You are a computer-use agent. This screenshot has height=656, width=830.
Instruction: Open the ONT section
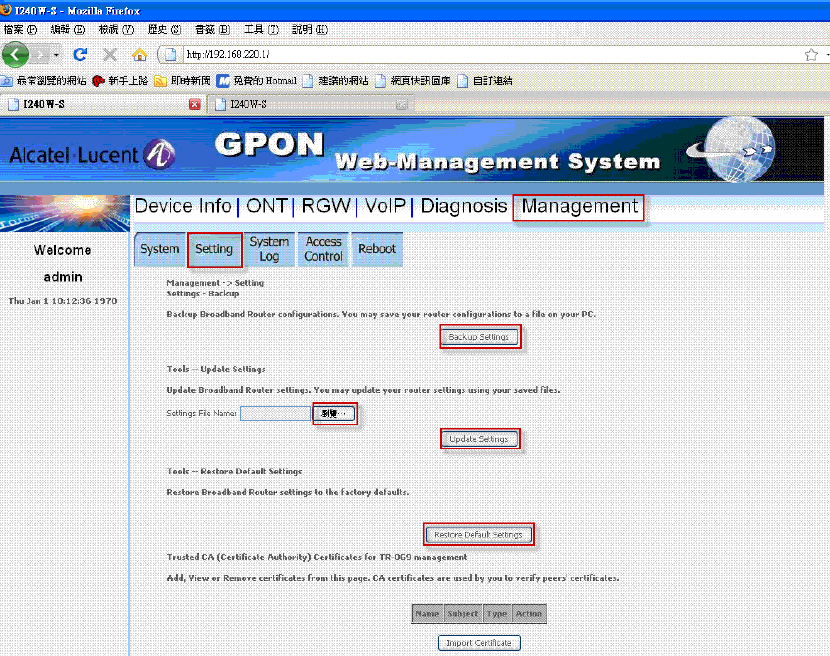tap(267, 206)
